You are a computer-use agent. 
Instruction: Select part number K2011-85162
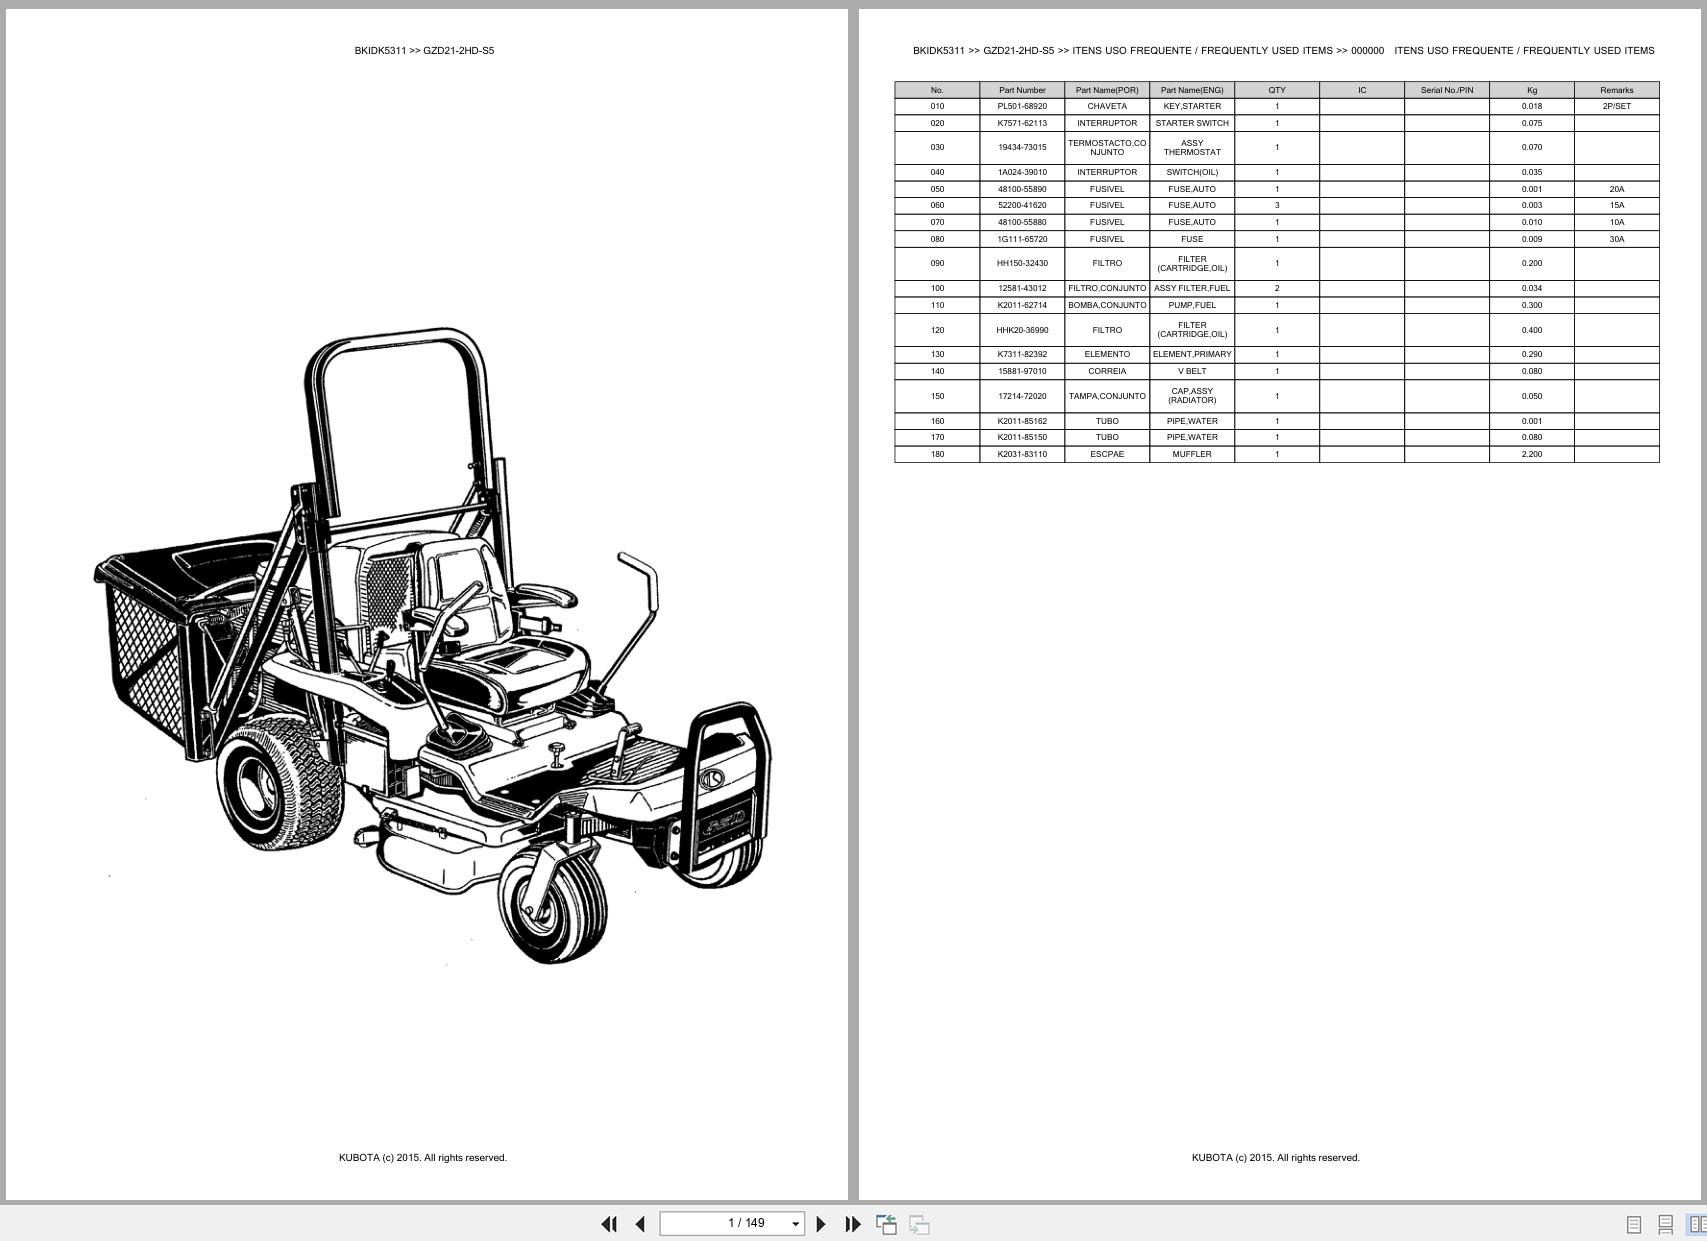tap(1022, 421)
